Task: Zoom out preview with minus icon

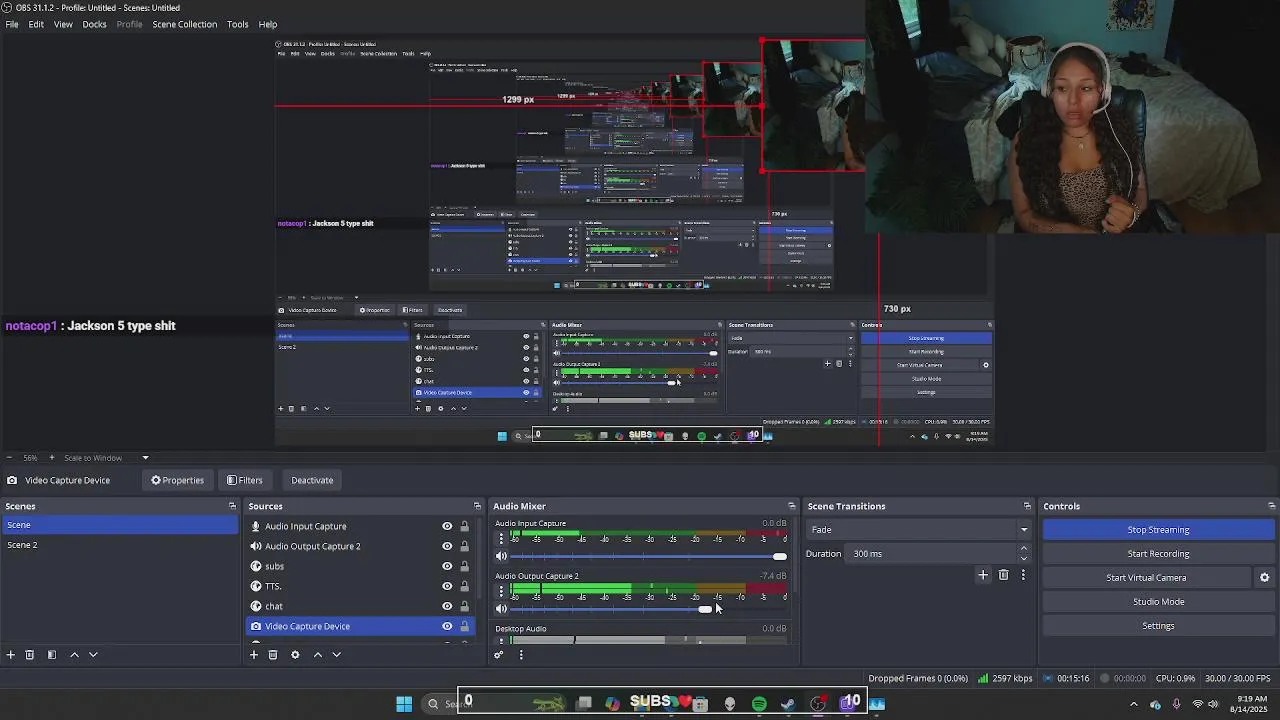Action: 10,458
